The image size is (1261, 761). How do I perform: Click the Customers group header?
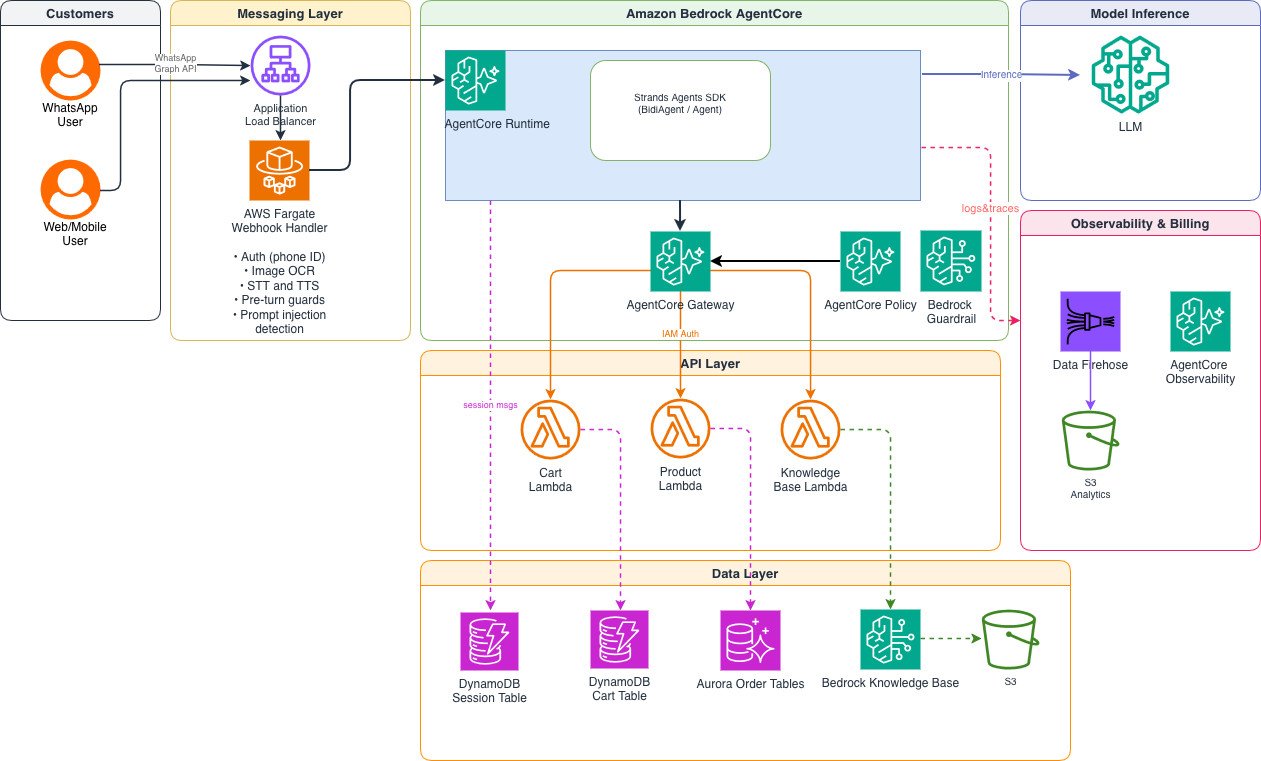coord(80,14)
